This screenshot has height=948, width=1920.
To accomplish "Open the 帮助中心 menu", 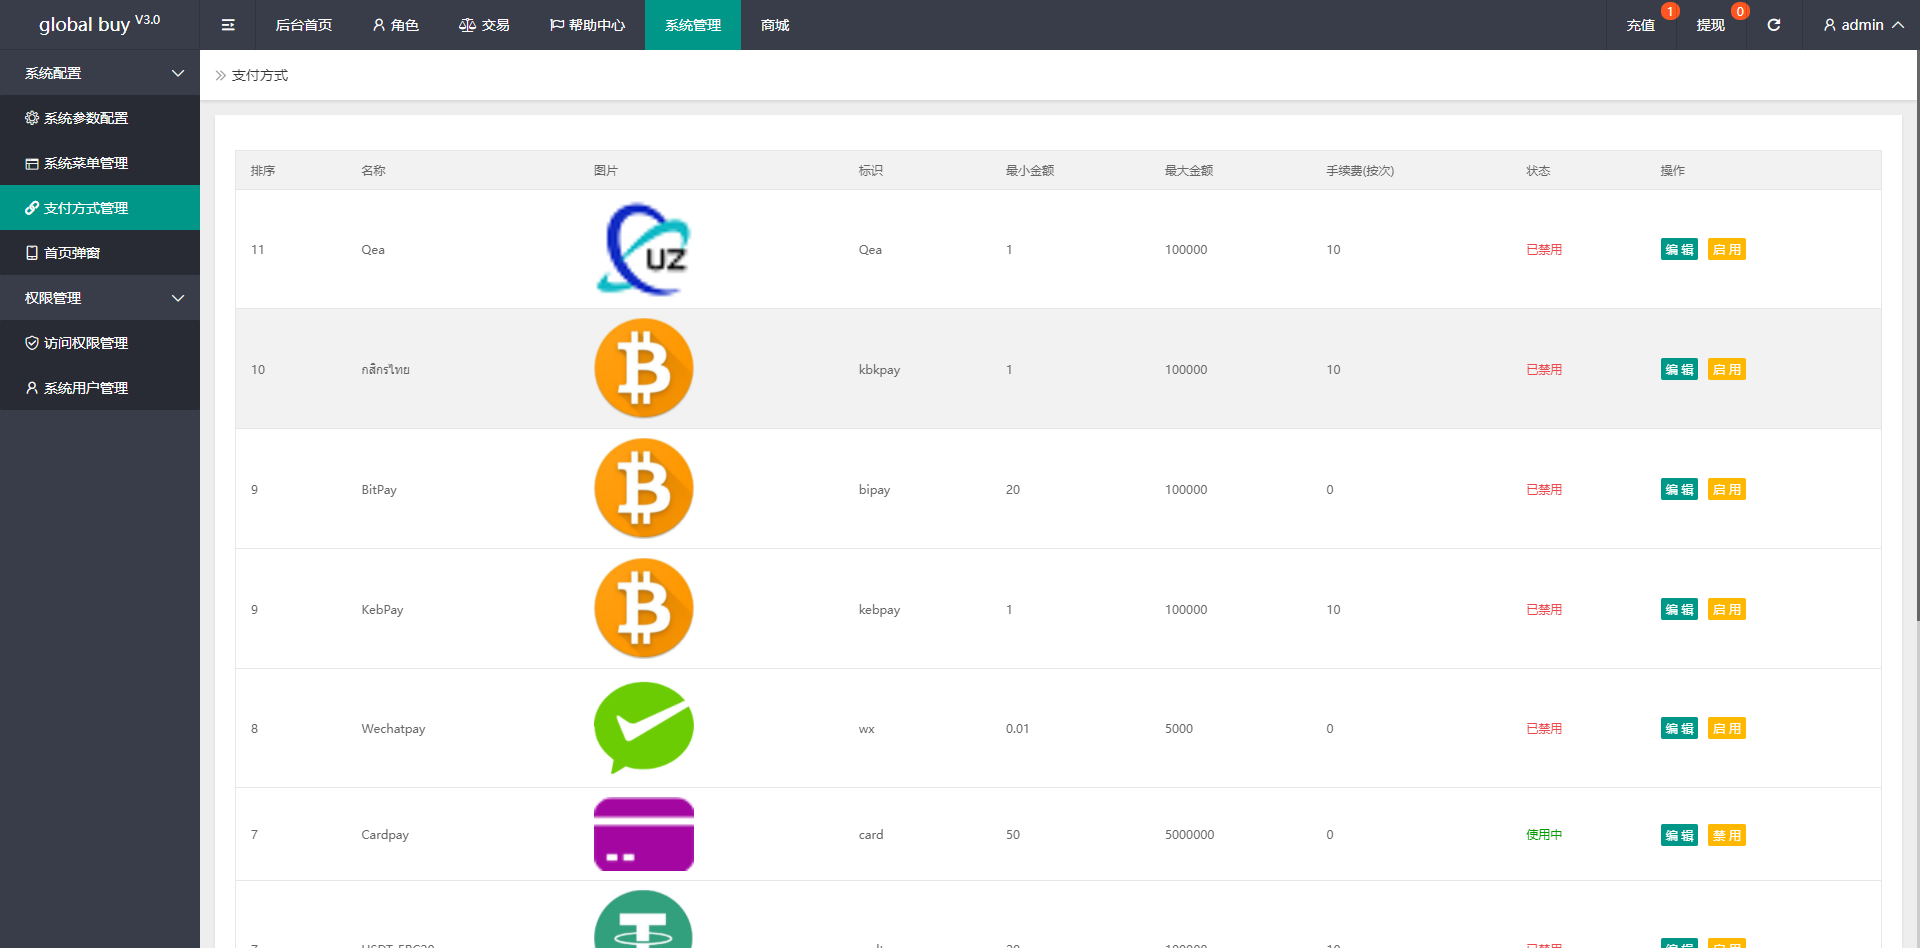I will point(587,25).
